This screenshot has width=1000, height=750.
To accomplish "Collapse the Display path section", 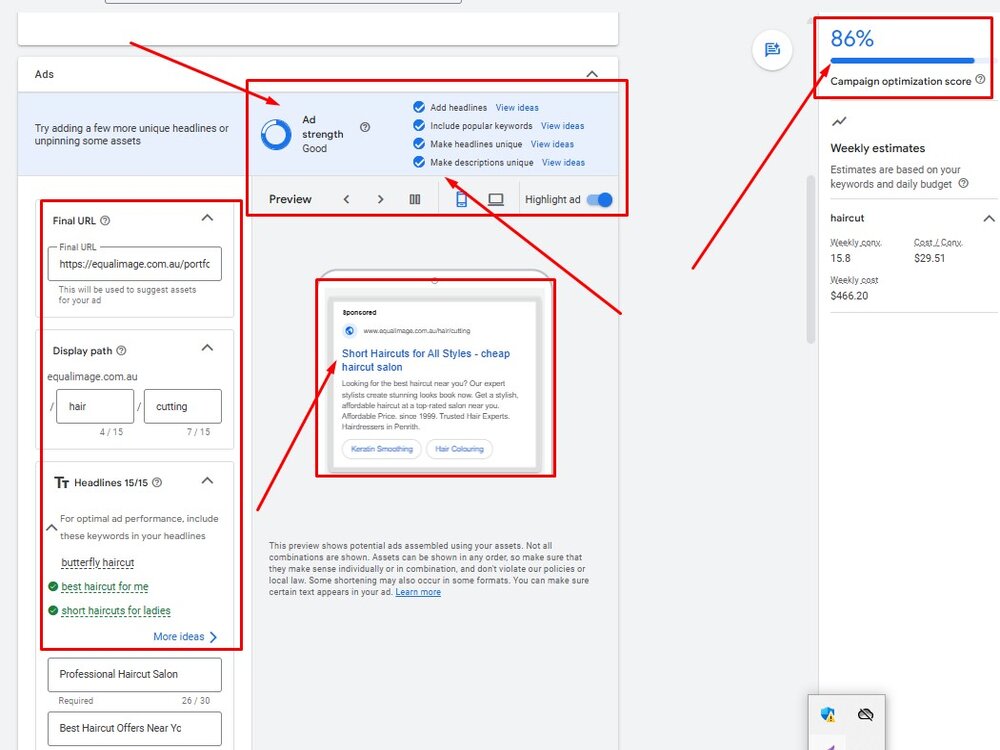I will point(207,348).
